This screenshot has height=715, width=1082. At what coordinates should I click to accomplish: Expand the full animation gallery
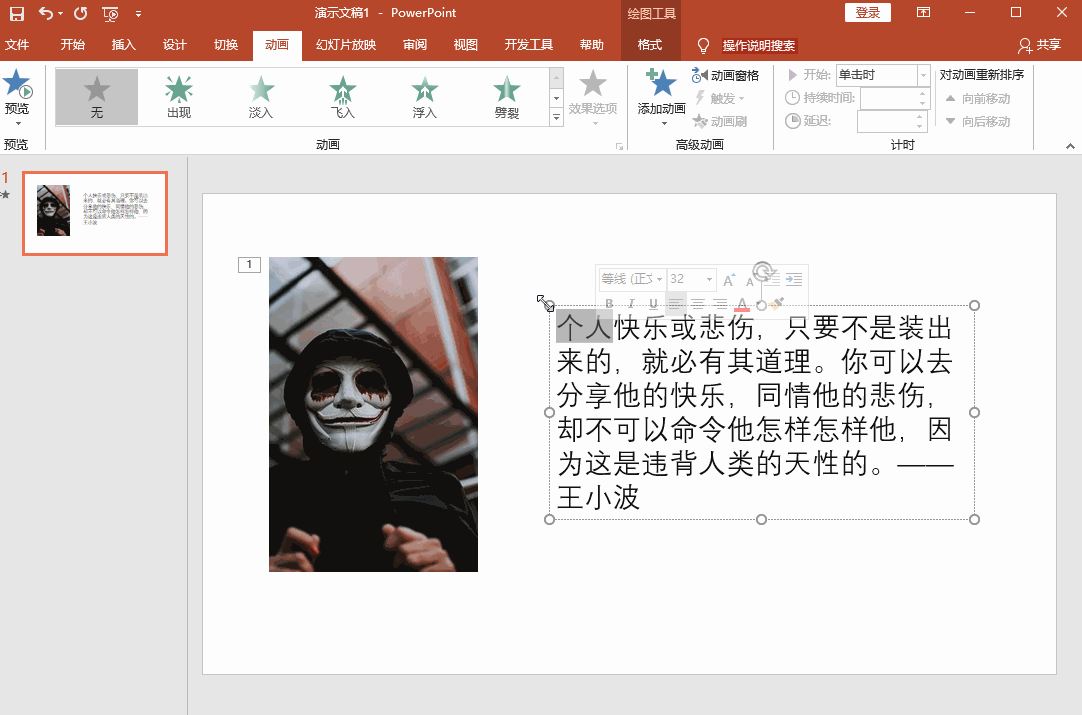[x=556, y=118]
